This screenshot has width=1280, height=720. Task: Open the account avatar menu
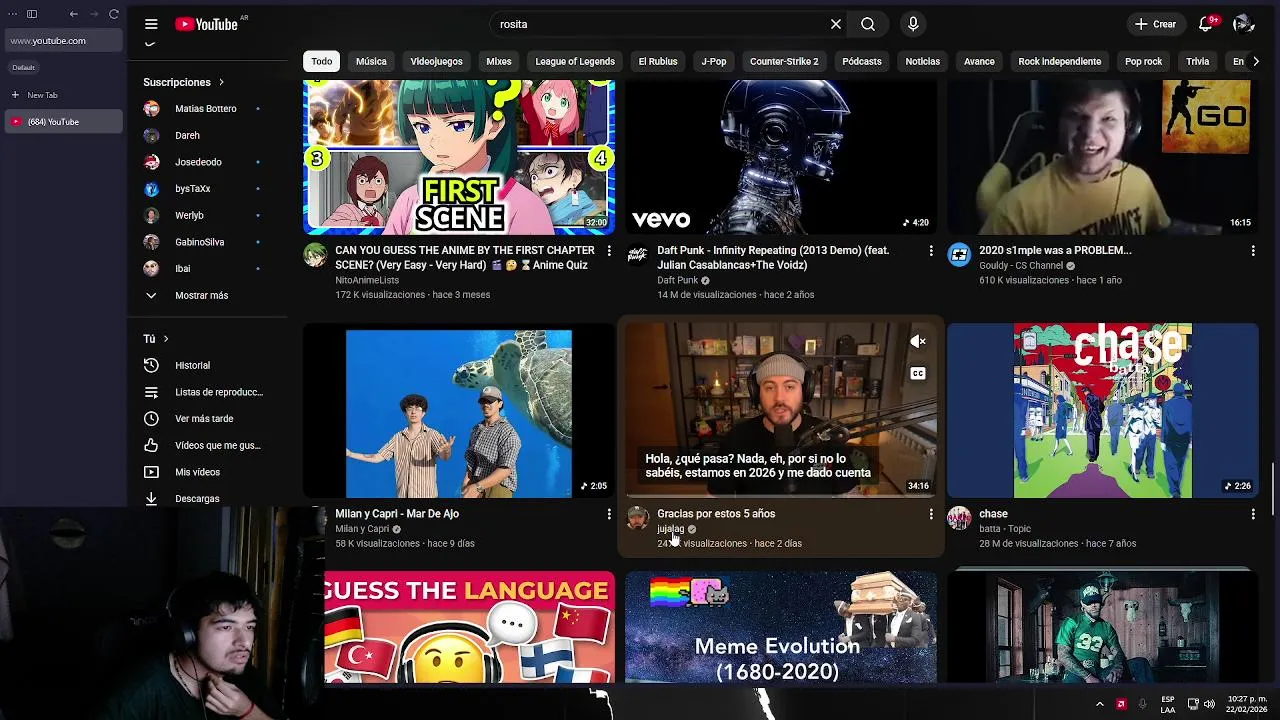coord(1243,24)
